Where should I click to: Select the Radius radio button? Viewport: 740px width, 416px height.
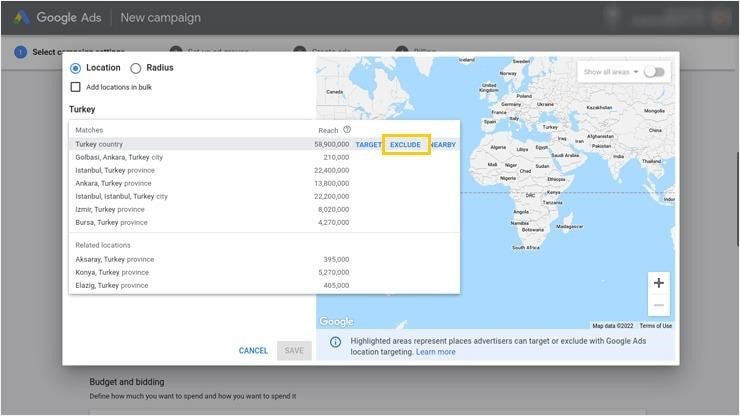coord(136,68)
